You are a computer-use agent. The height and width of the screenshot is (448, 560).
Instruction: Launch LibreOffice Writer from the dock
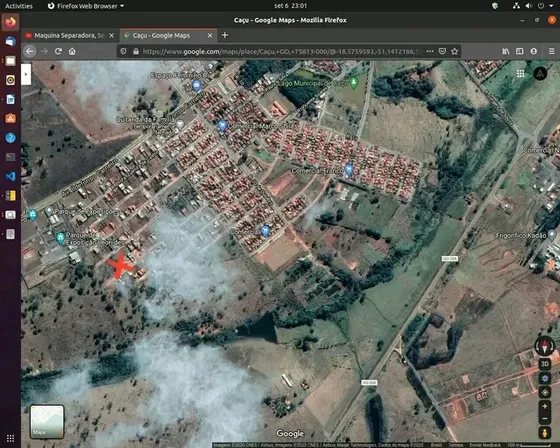click(x=10, y=99)
